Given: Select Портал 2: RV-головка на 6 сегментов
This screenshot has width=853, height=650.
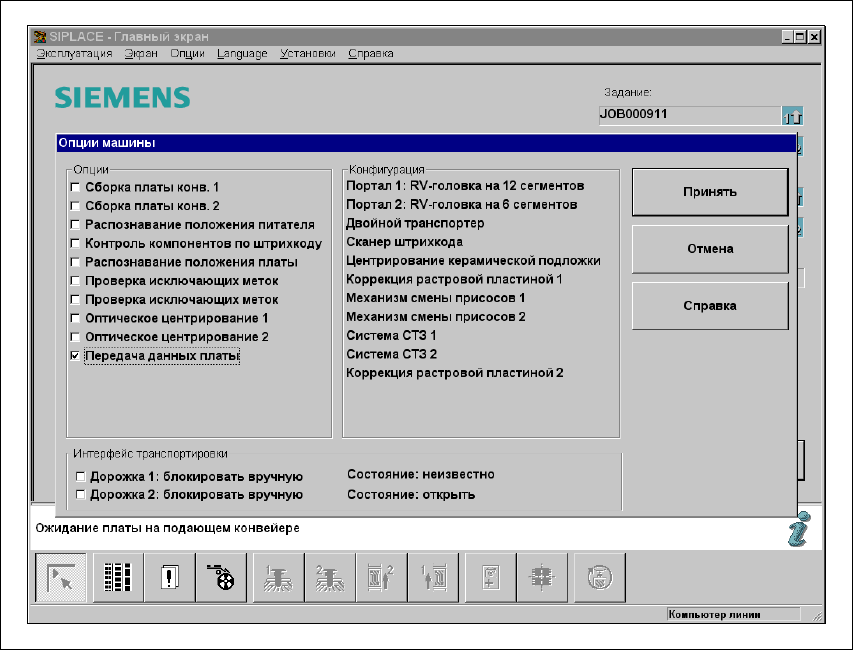Looking at the screenshot, I should point(462,205).
